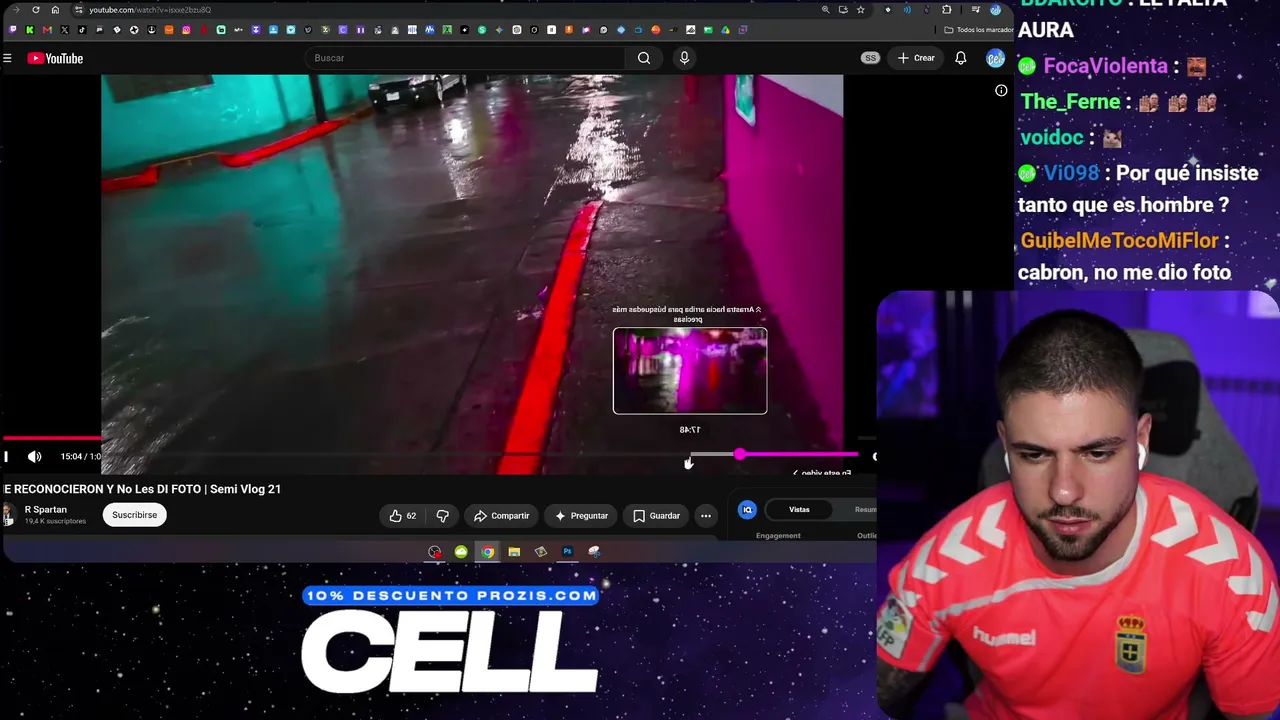Open the R Spartan channel link
The image size is (1280, 720).
click(45, 510)
